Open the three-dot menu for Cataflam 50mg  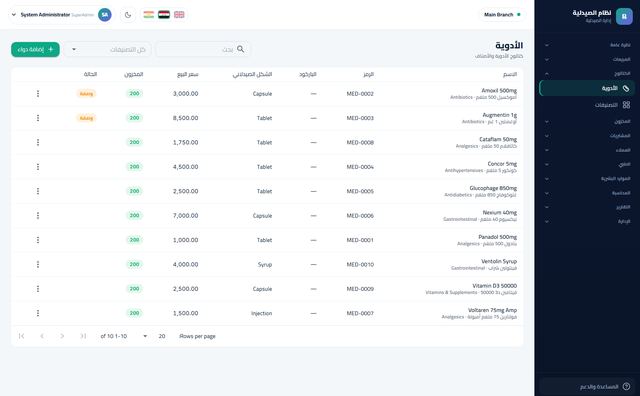38,142
